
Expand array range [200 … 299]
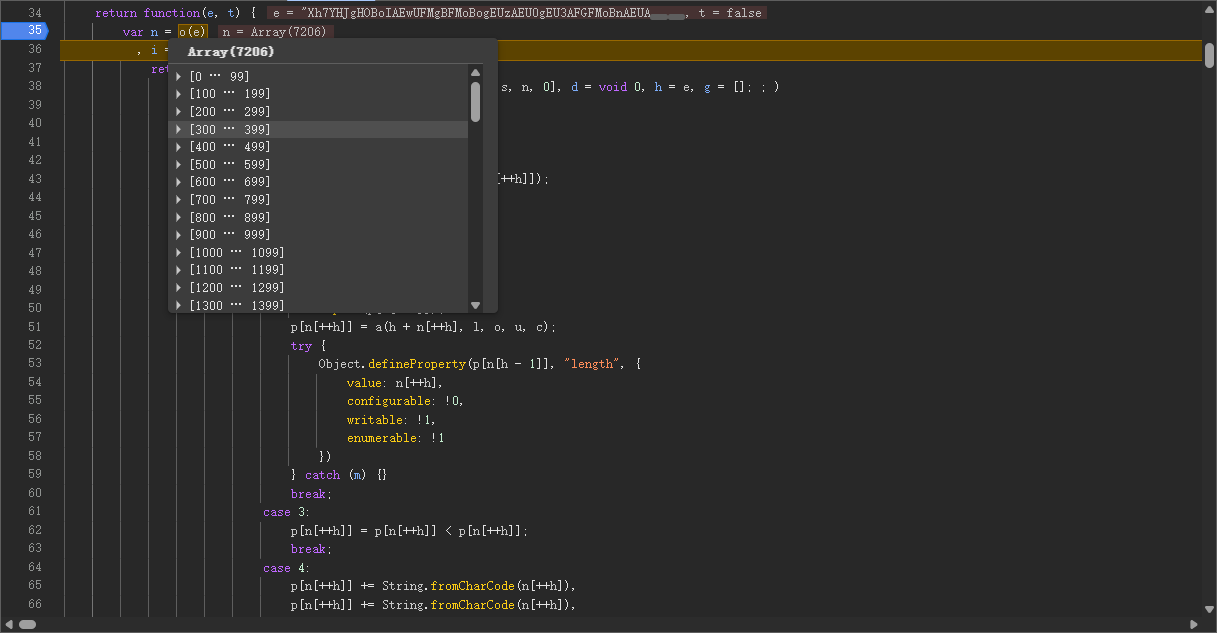pyautogui.click(x=179, y=112)
